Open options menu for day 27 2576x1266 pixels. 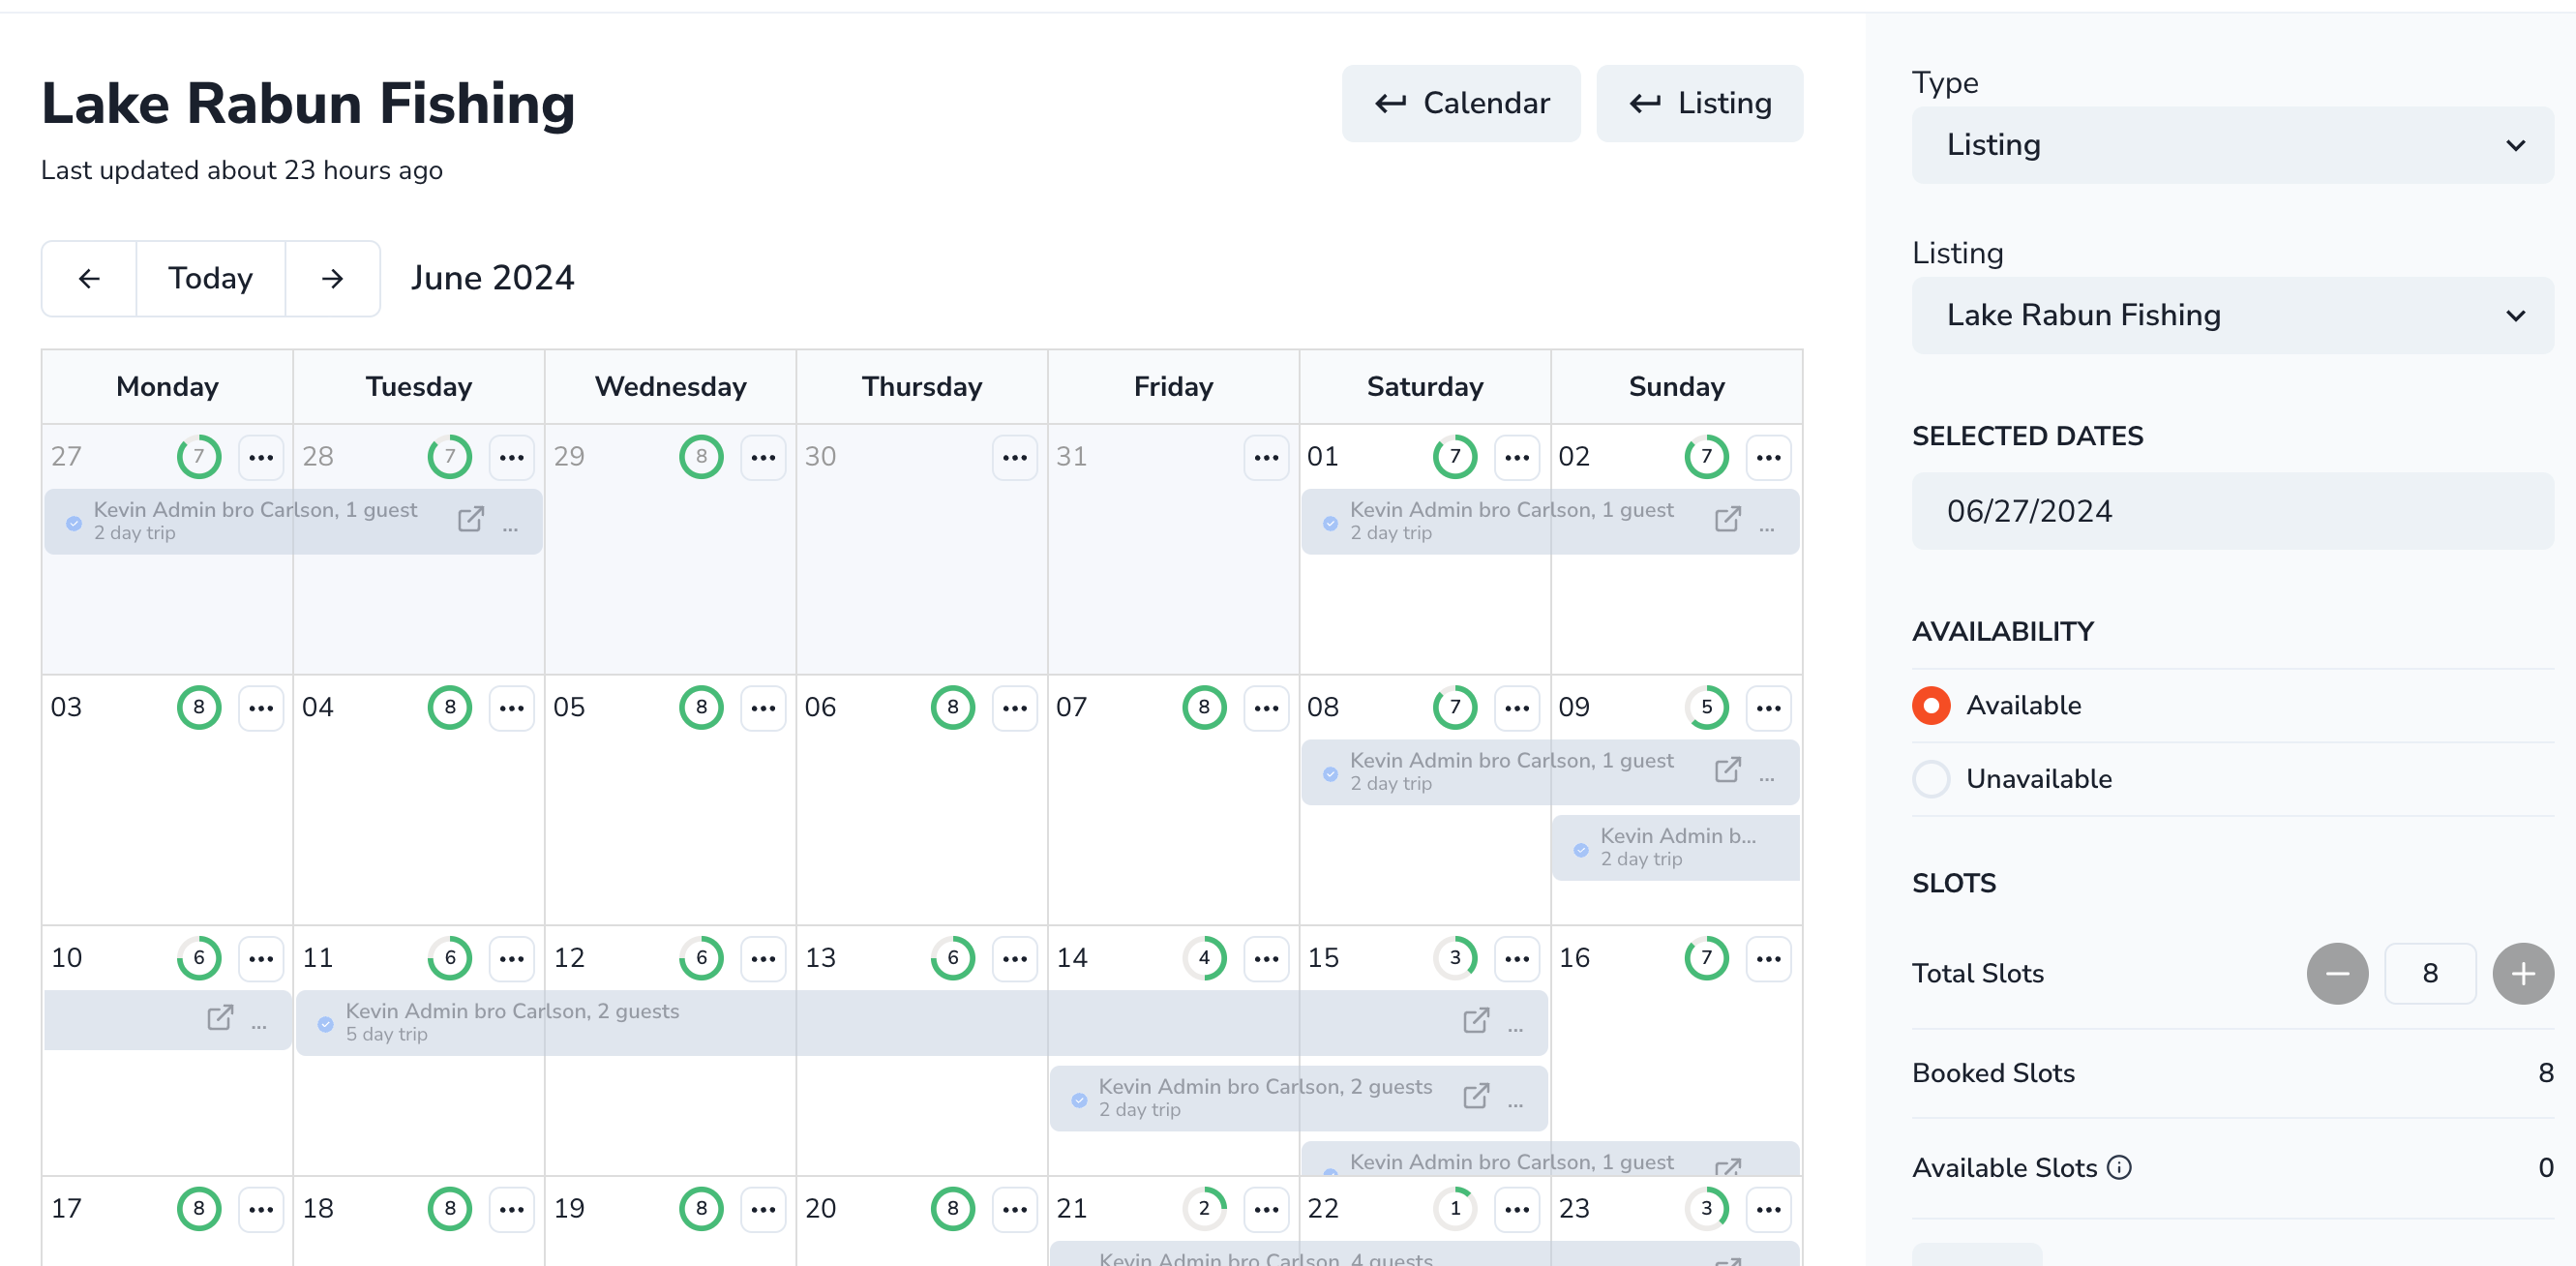click(261, 457)
